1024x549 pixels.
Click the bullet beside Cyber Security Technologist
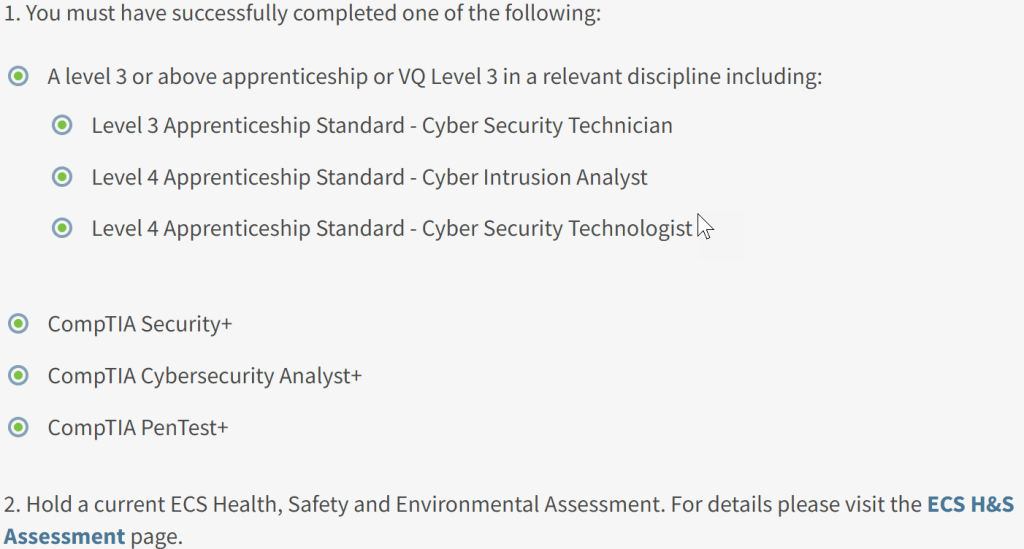[x=62, y=228]
